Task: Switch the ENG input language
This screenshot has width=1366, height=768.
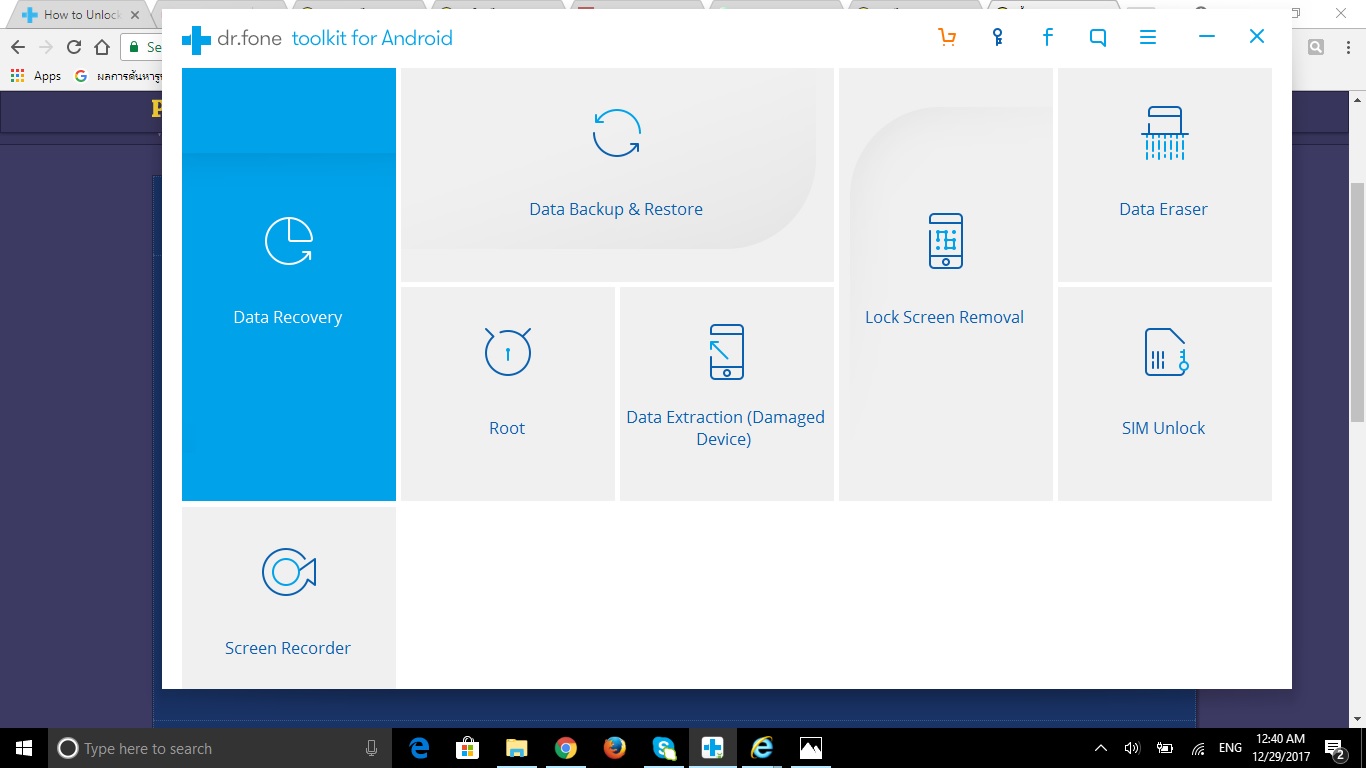Action: coord(1231,748)
